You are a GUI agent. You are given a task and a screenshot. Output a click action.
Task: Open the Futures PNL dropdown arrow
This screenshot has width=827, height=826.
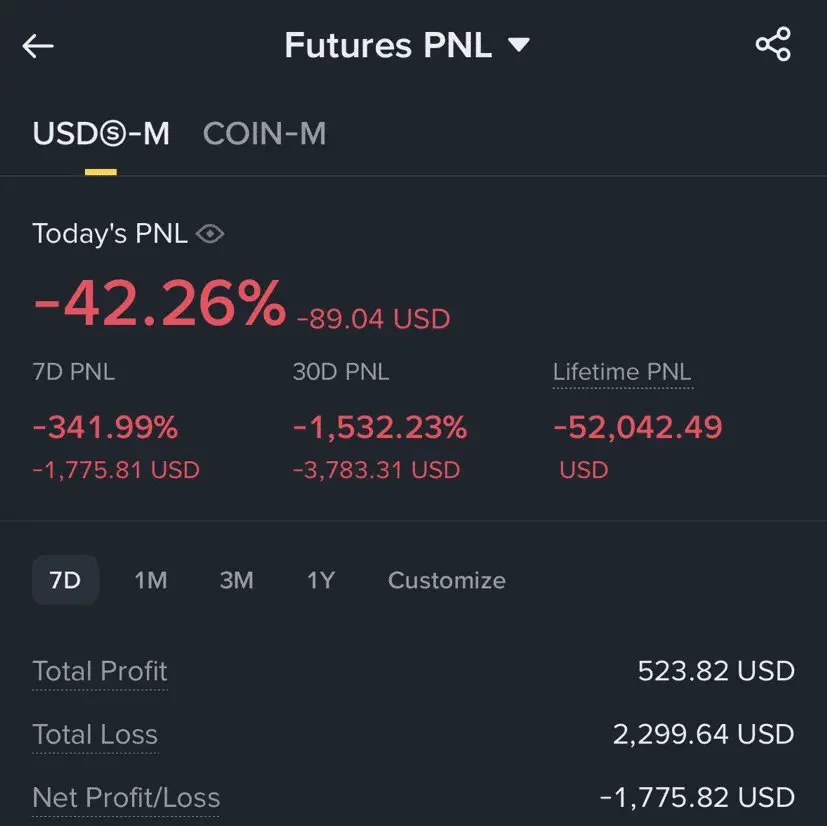[x=518, y=45]
